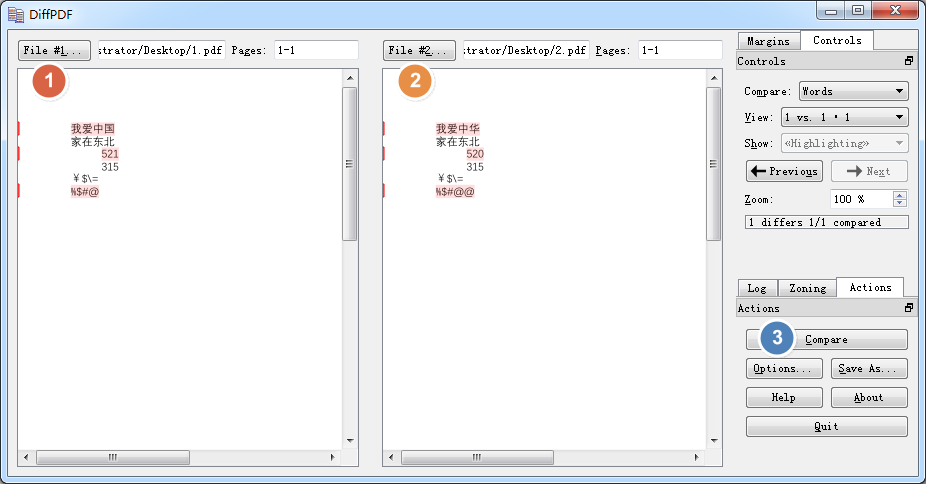Click the right pane scroll down arrow
This screenshot has height=484, width=926.
click(714, 441)
